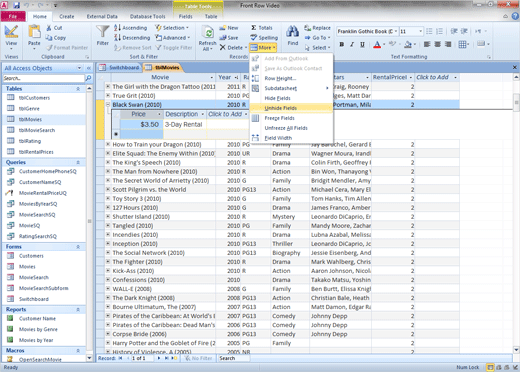This screenshot has width=520, height=372.
Task: Select Row Height menu entry
Action: 291,78
